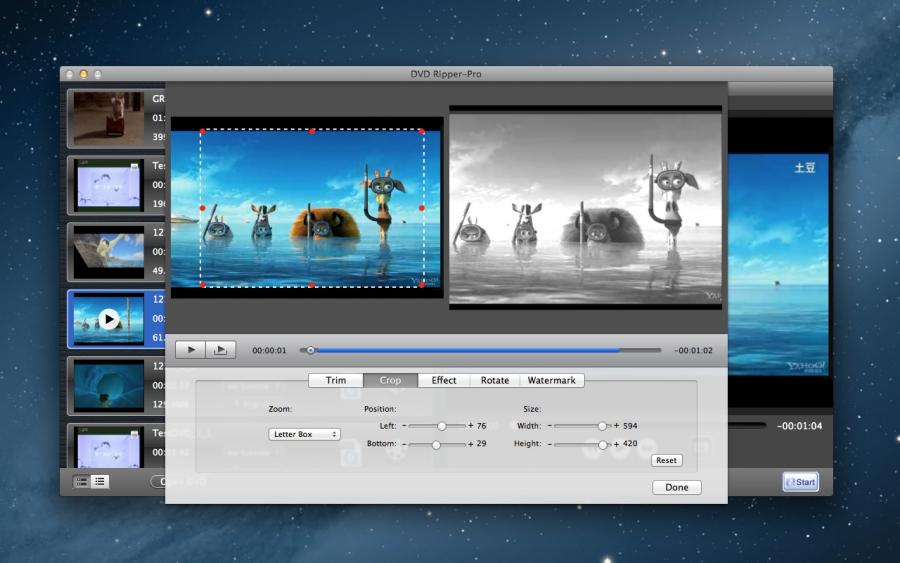Click the Reset button
The height and width of the screenshot is (563, 900).
pos(666,460)
